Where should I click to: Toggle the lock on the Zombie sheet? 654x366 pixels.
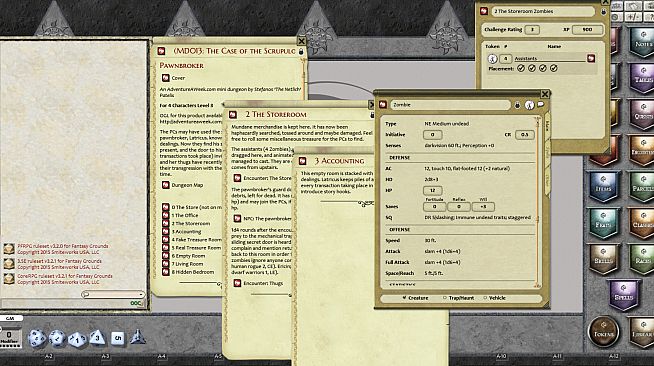click(518, 105)
